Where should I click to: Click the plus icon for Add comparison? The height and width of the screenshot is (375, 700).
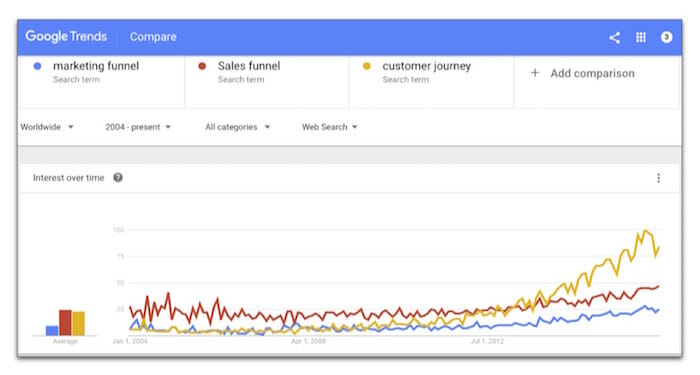tap(535, 73)
